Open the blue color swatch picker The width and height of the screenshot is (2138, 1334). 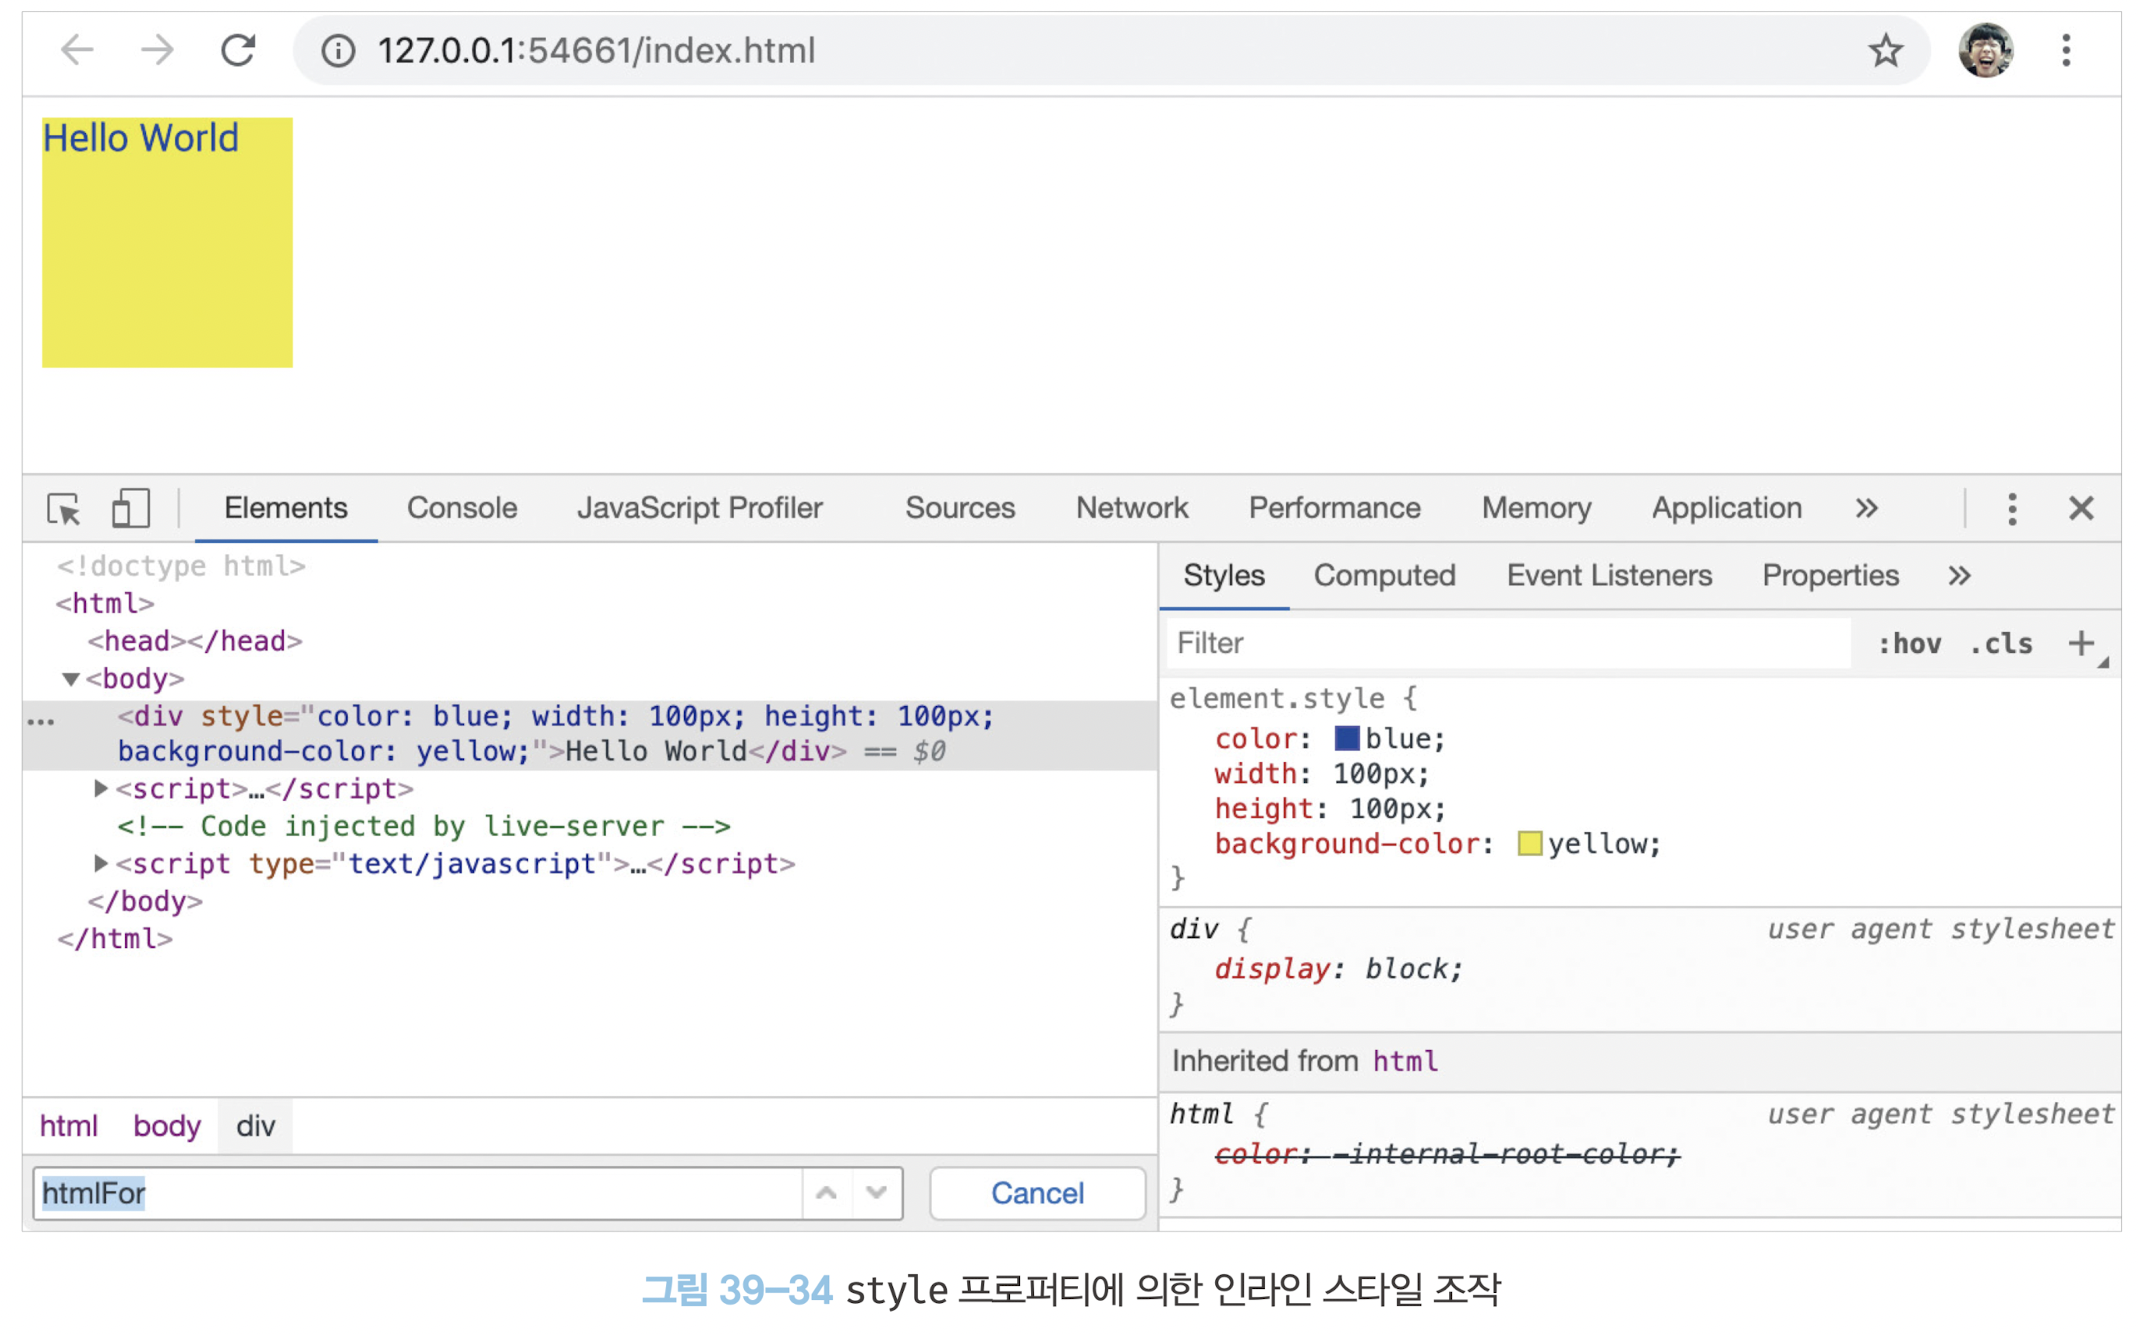tap(1346, 739)
